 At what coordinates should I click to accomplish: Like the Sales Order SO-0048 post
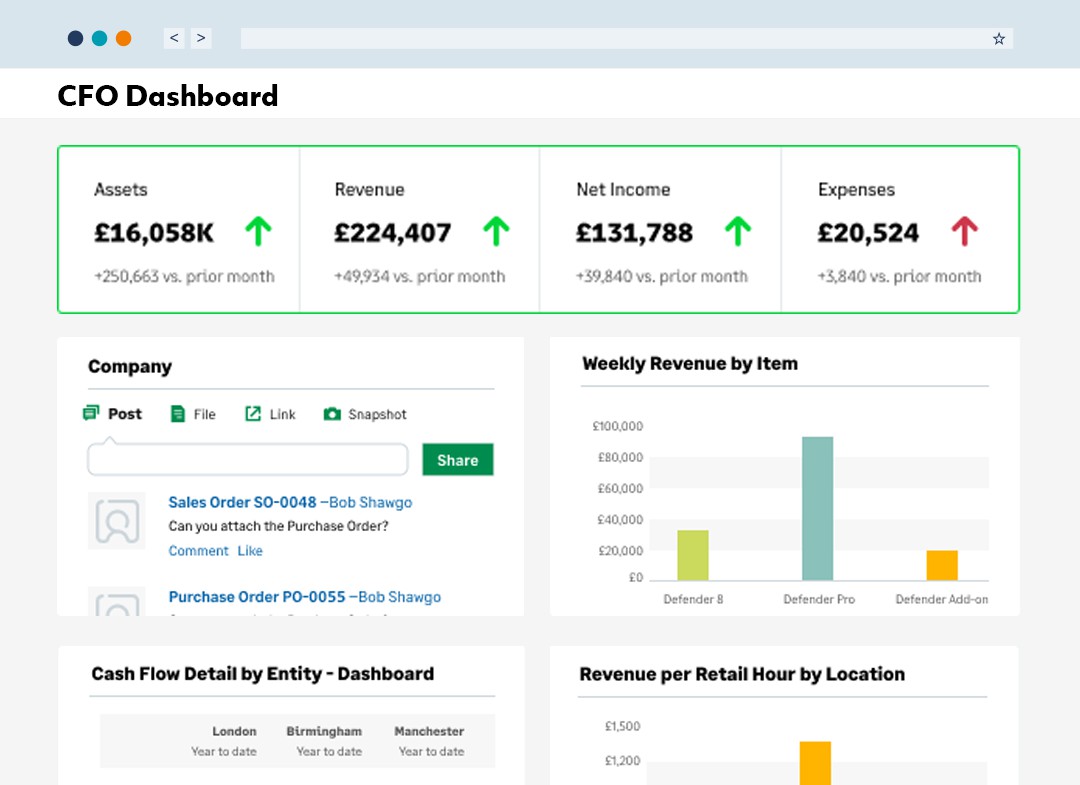pos(250,550)
